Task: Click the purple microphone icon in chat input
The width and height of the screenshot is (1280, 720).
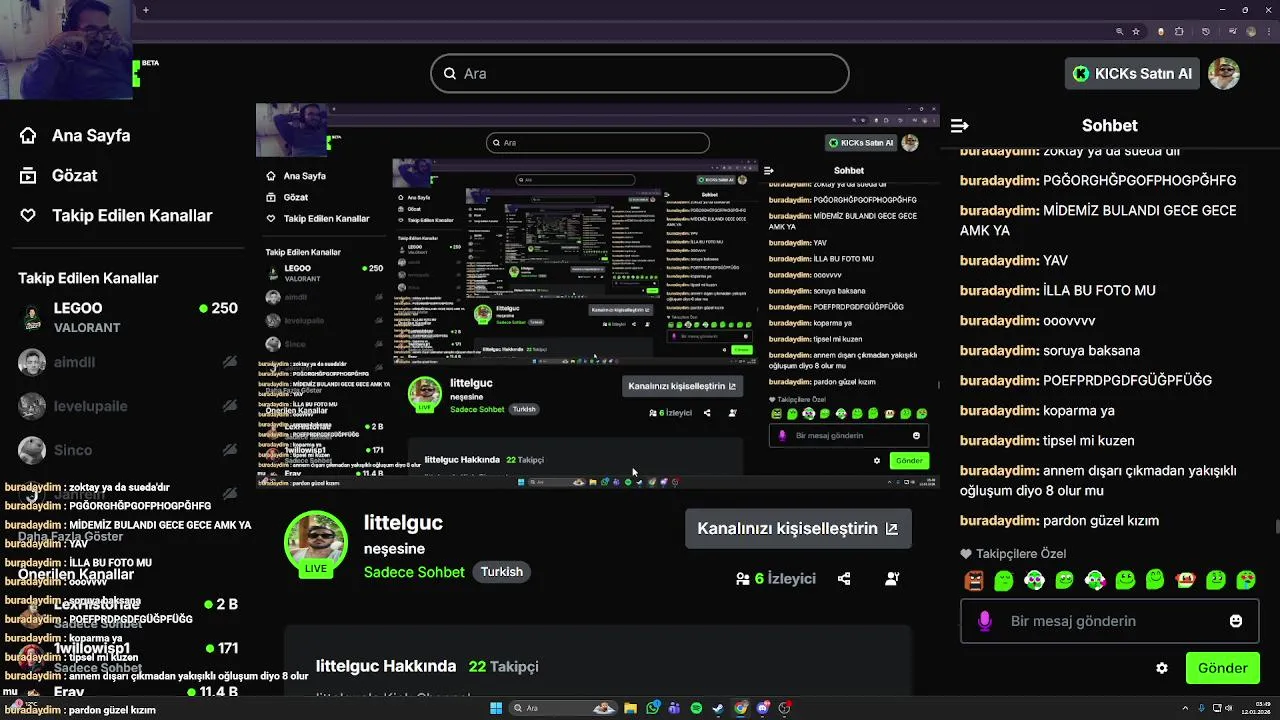Action: 985,621
